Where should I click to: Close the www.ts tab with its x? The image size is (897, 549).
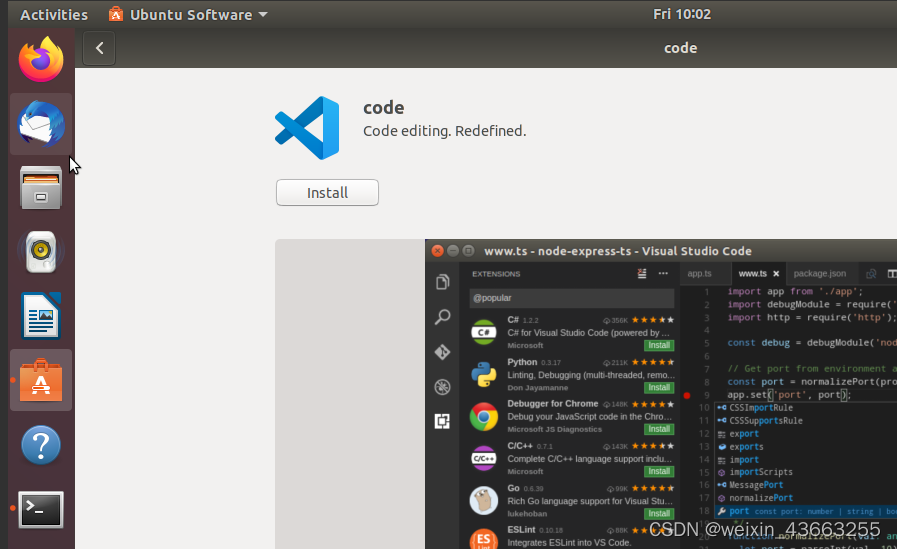point(776,274)
